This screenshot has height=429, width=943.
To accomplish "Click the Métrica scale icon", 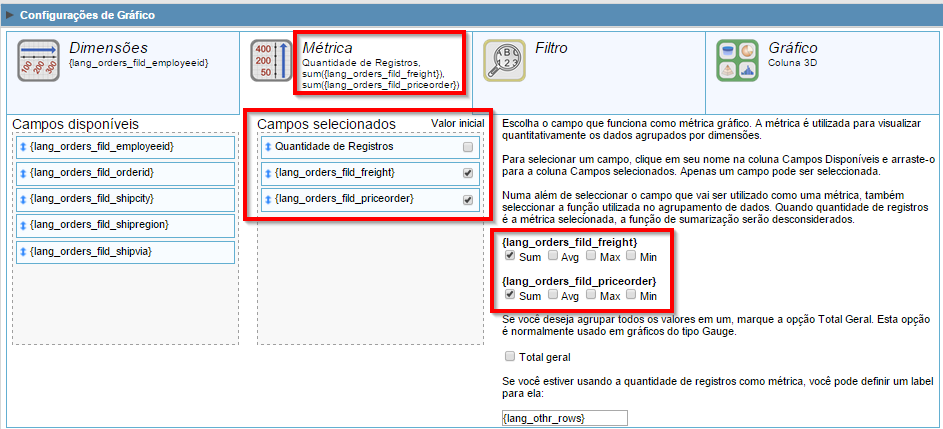I will click(x=272, y=60).
